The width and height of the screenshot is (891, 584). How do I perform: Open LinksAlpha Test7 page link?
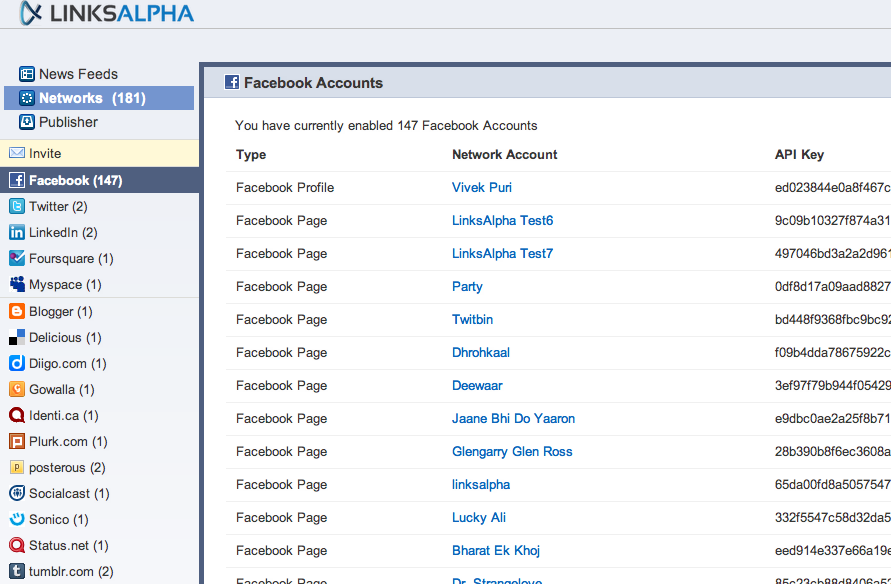[502, 253]
